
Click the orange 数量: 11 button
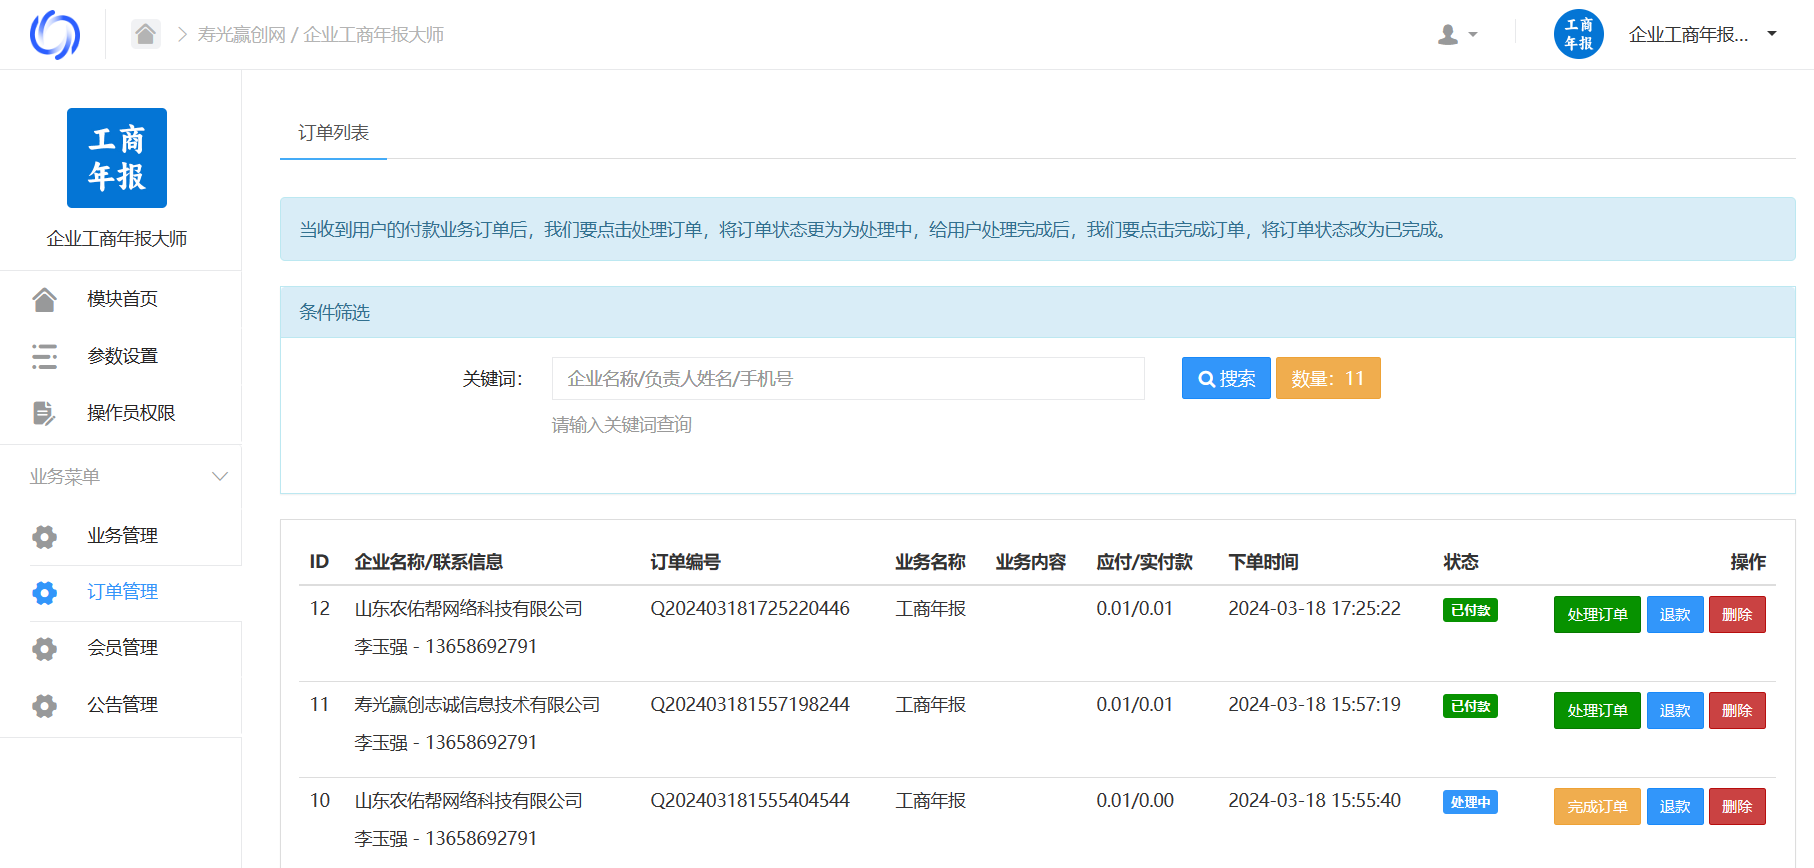point(1328,378)
